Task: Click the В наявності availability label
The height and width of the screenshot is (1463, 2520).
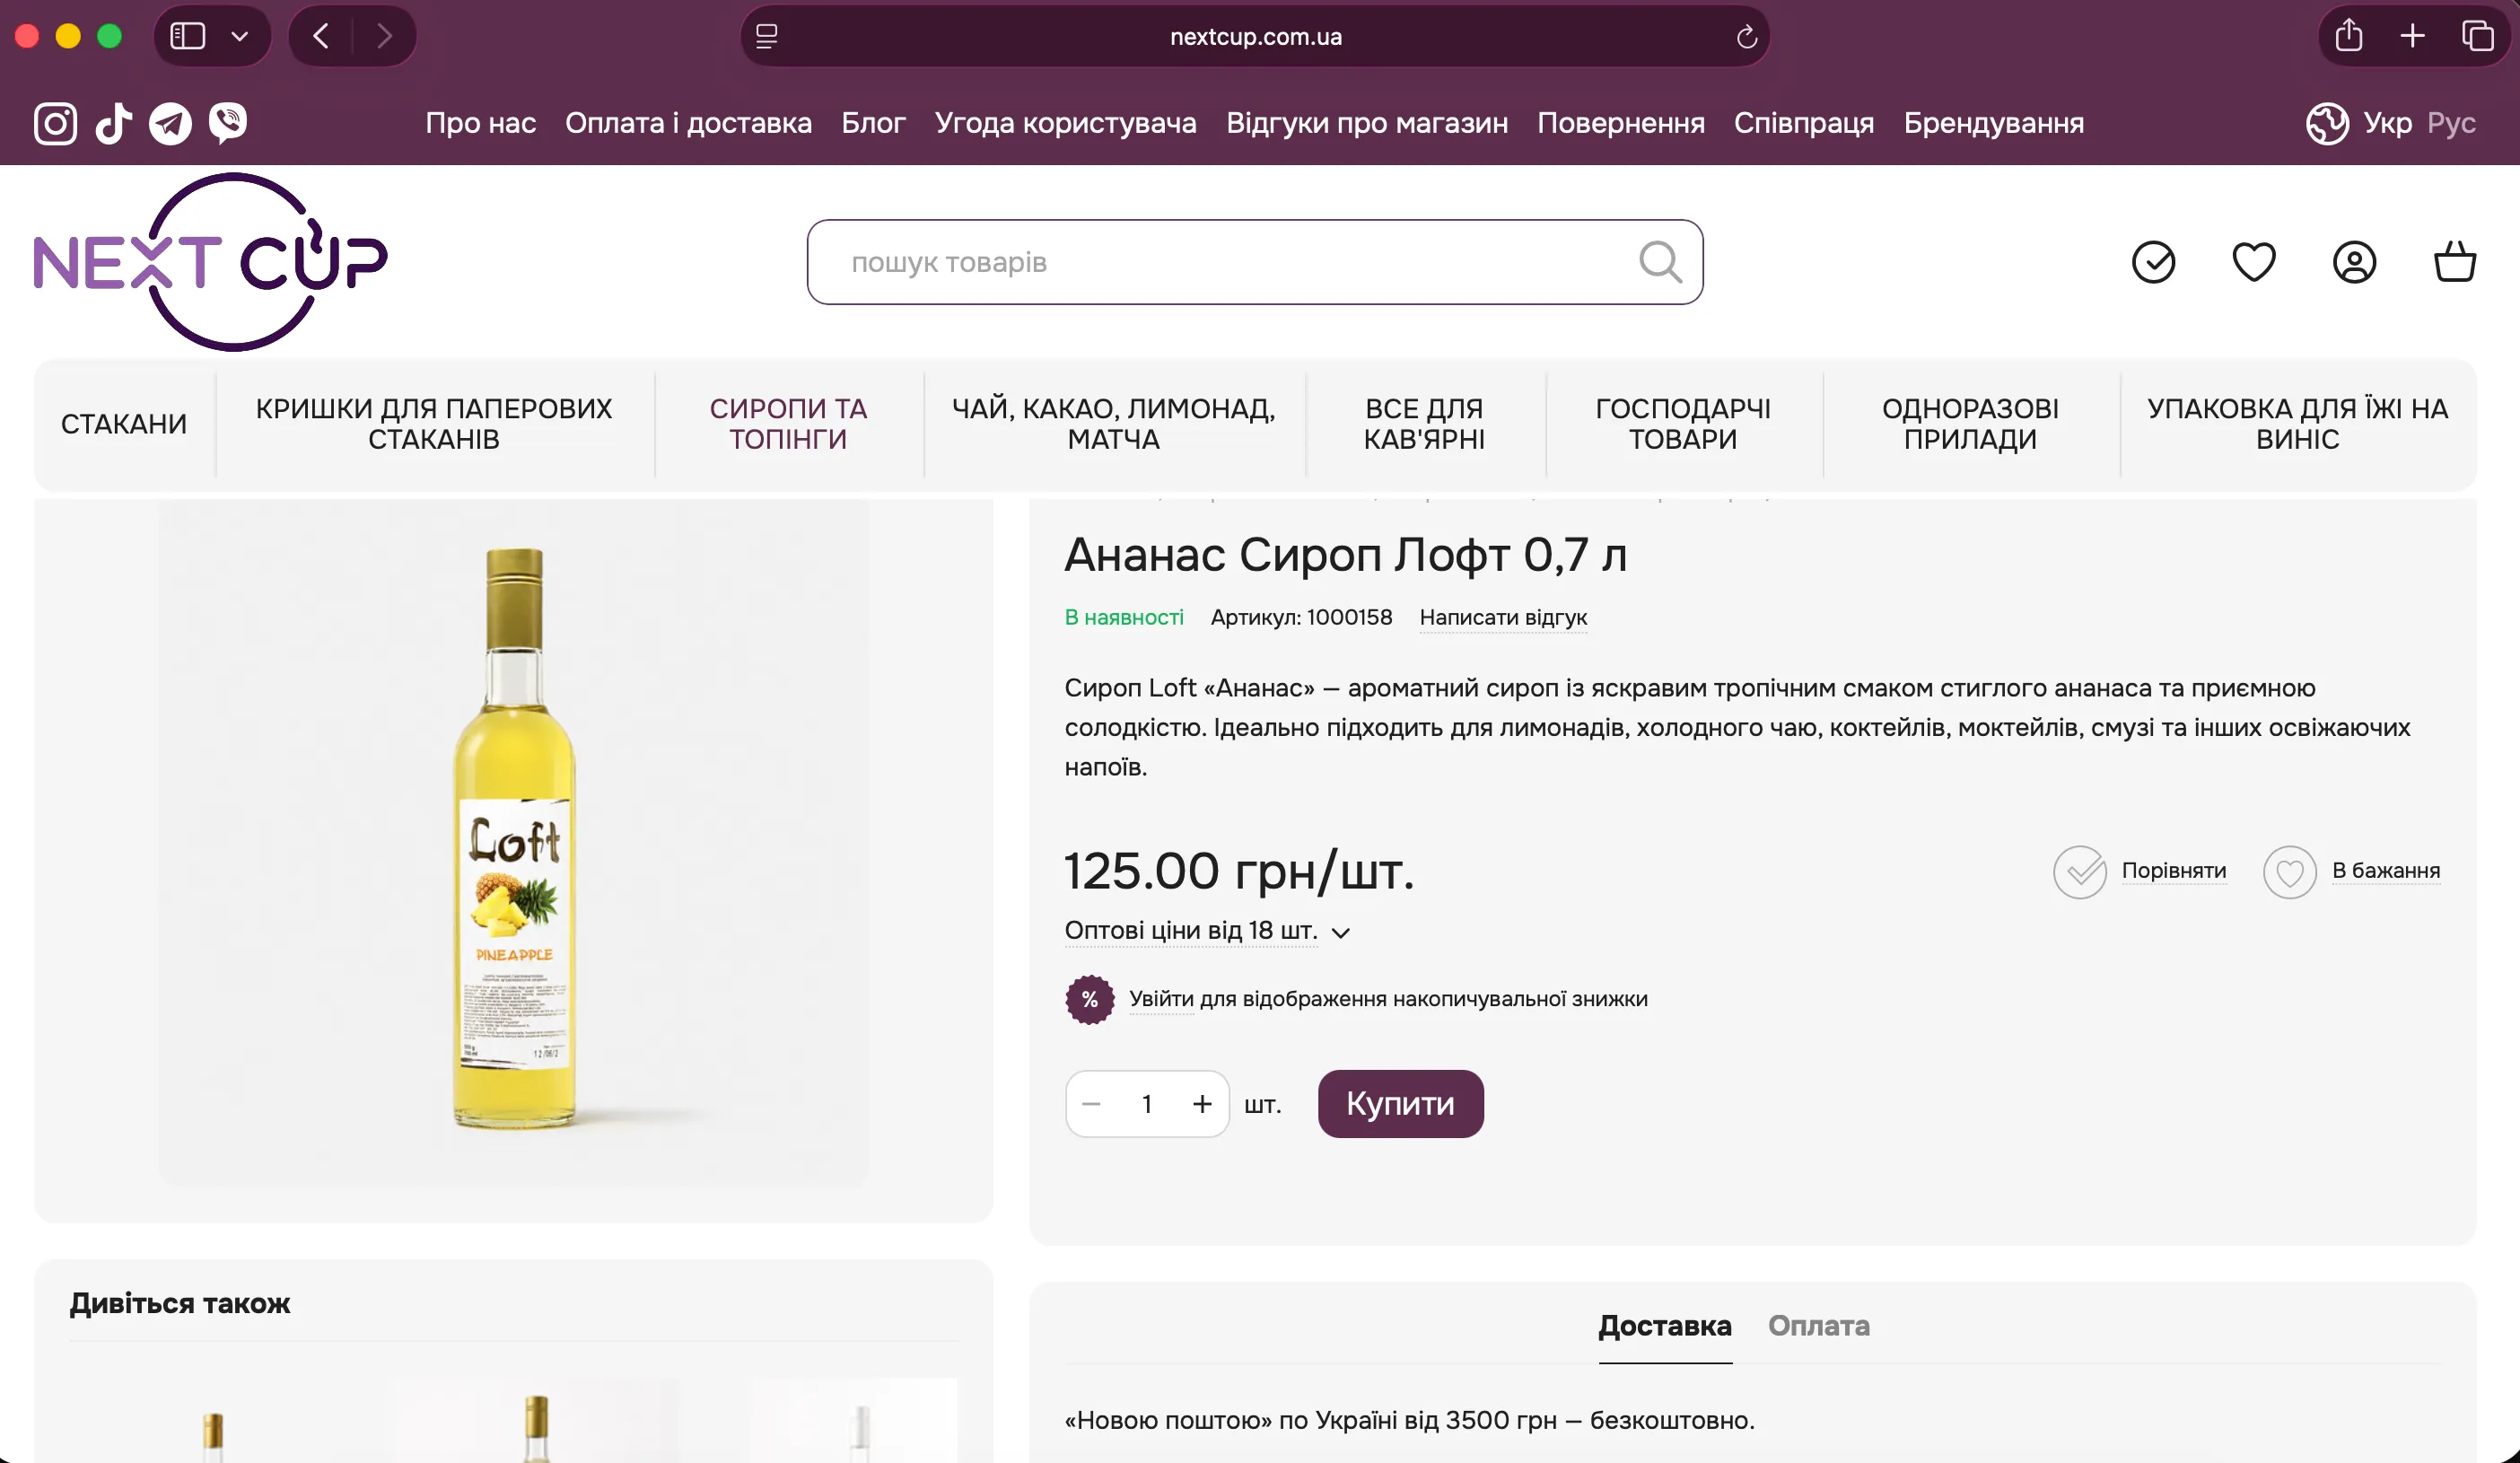Action: click(1124, 617)
